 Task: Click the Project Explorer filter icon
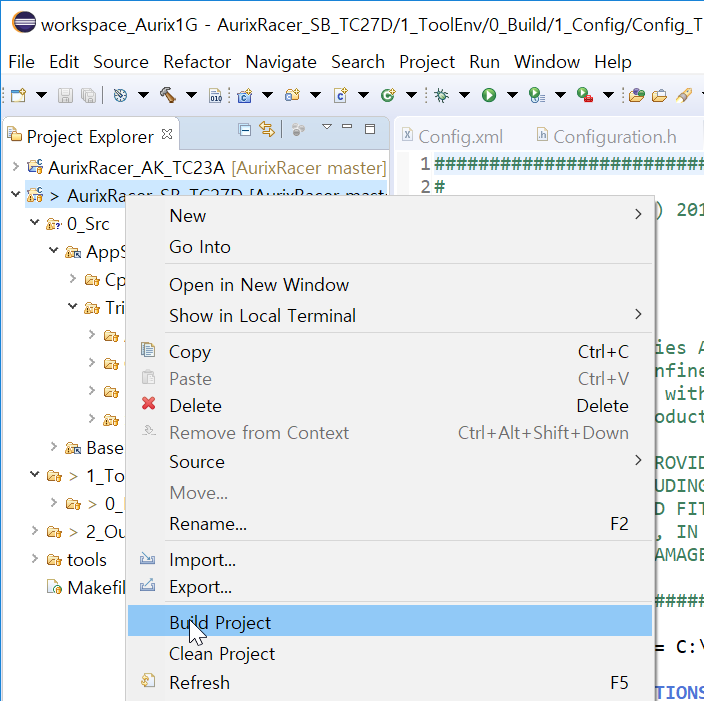coord(298,130)
